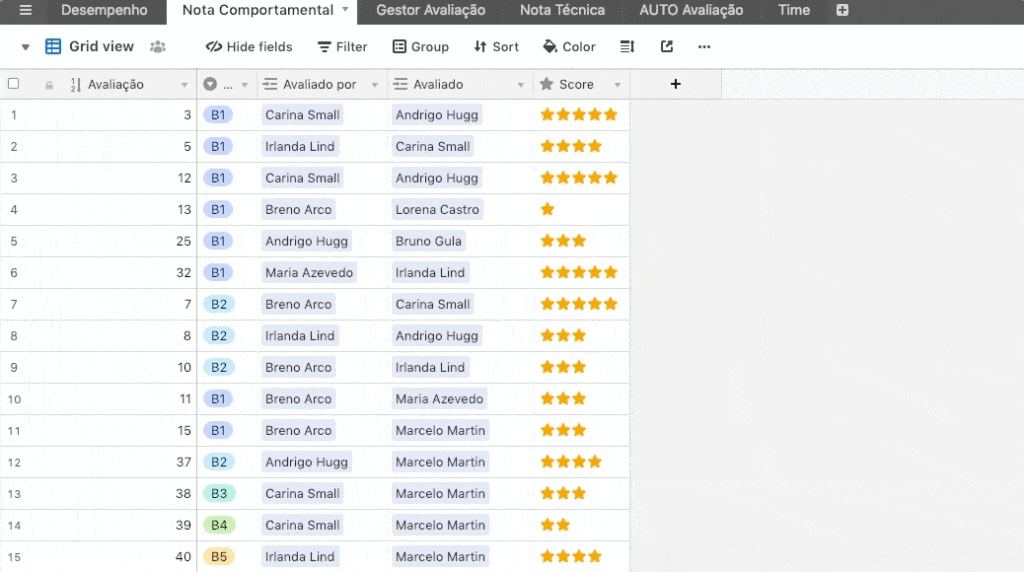Click the single-select field icon

tap(210, 84)
